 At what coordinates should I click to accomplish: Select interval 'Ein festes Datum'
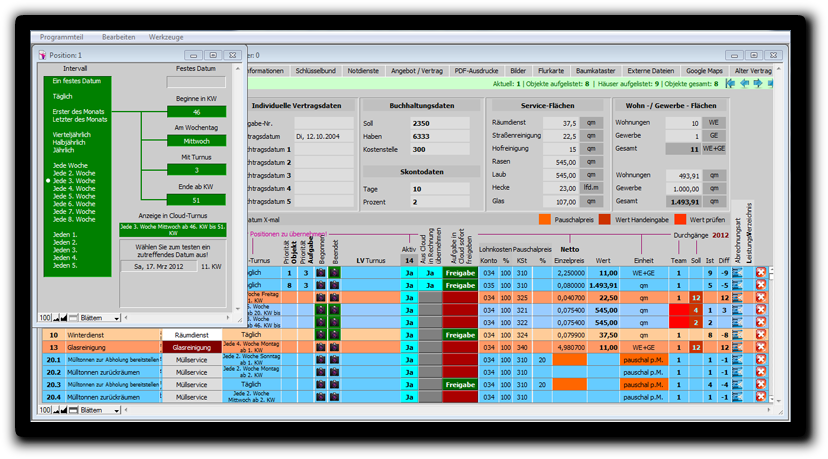pyautogui.click(x=77, y=81)
